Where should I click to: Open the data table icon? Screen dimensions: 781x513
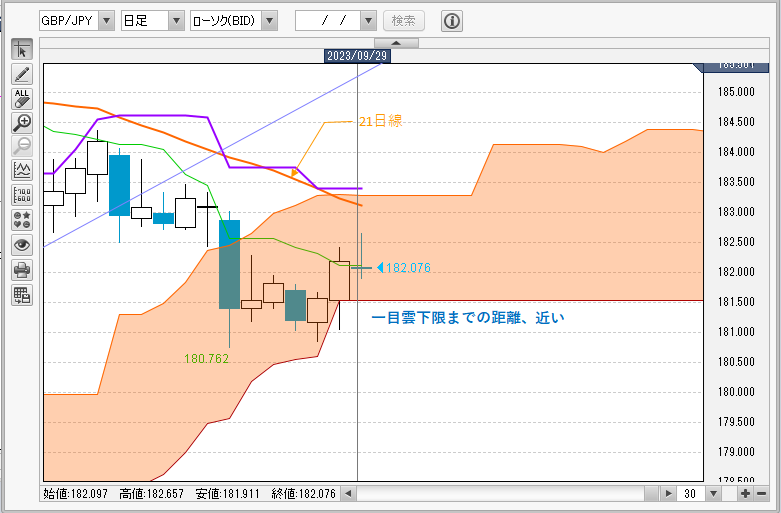tap(22, 295)
